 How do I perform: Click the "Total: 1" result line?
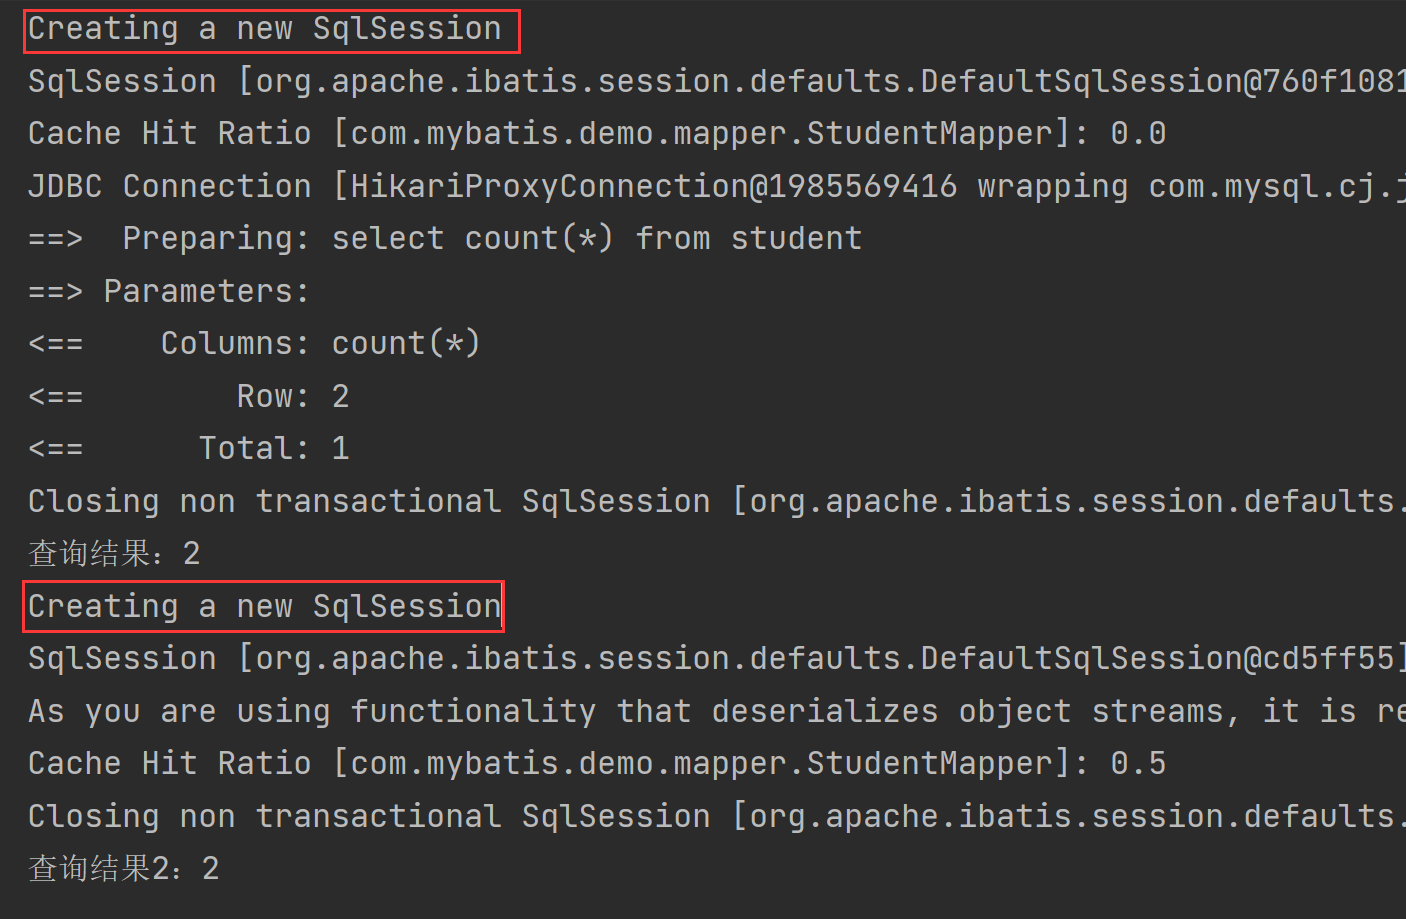[189, 448]
